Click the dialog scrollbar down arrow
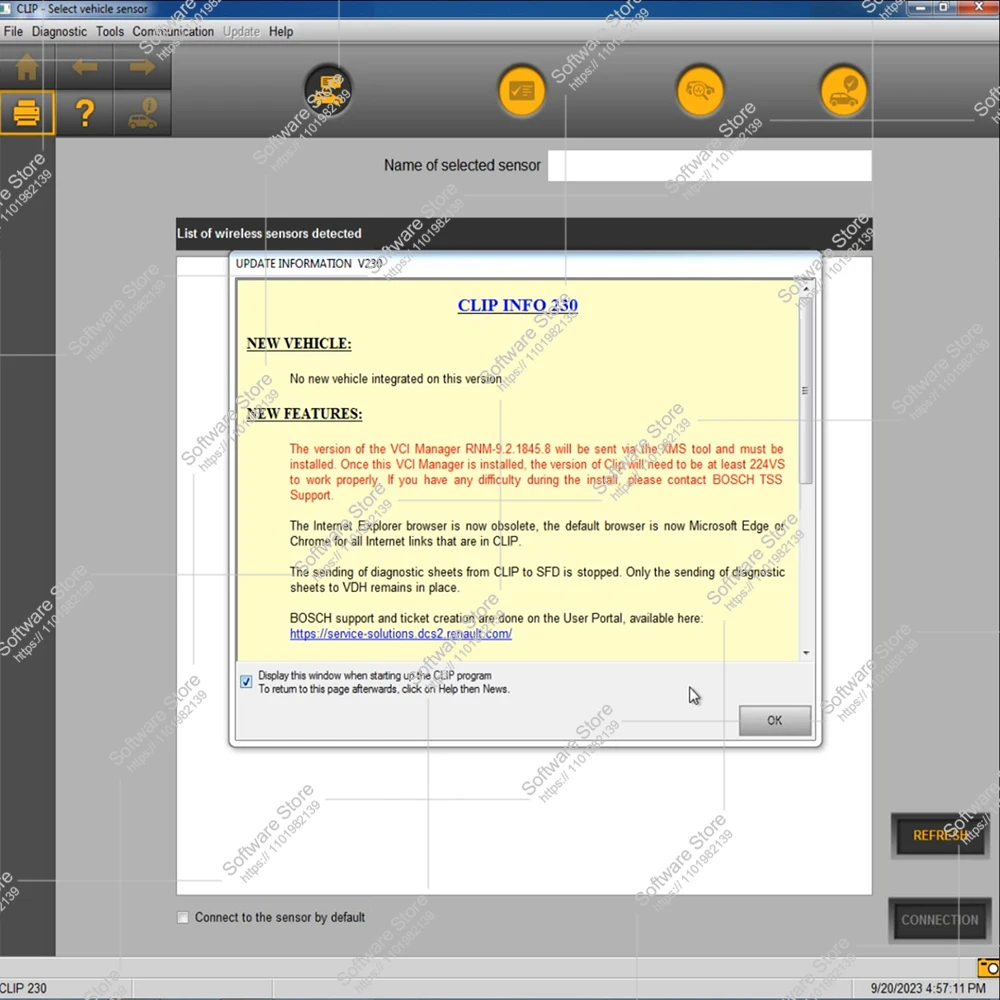 coord(806,652)
